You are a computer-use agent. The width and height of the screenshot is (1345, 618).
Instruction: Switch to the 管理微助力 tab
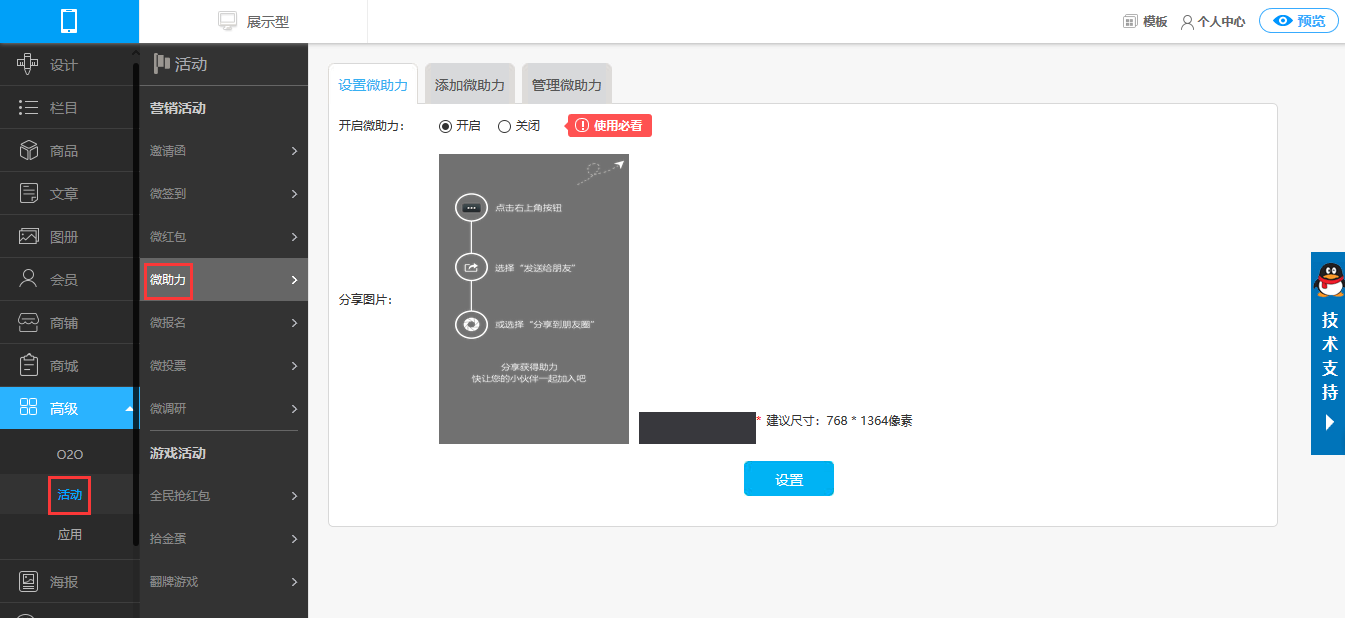tap(567, 85)
